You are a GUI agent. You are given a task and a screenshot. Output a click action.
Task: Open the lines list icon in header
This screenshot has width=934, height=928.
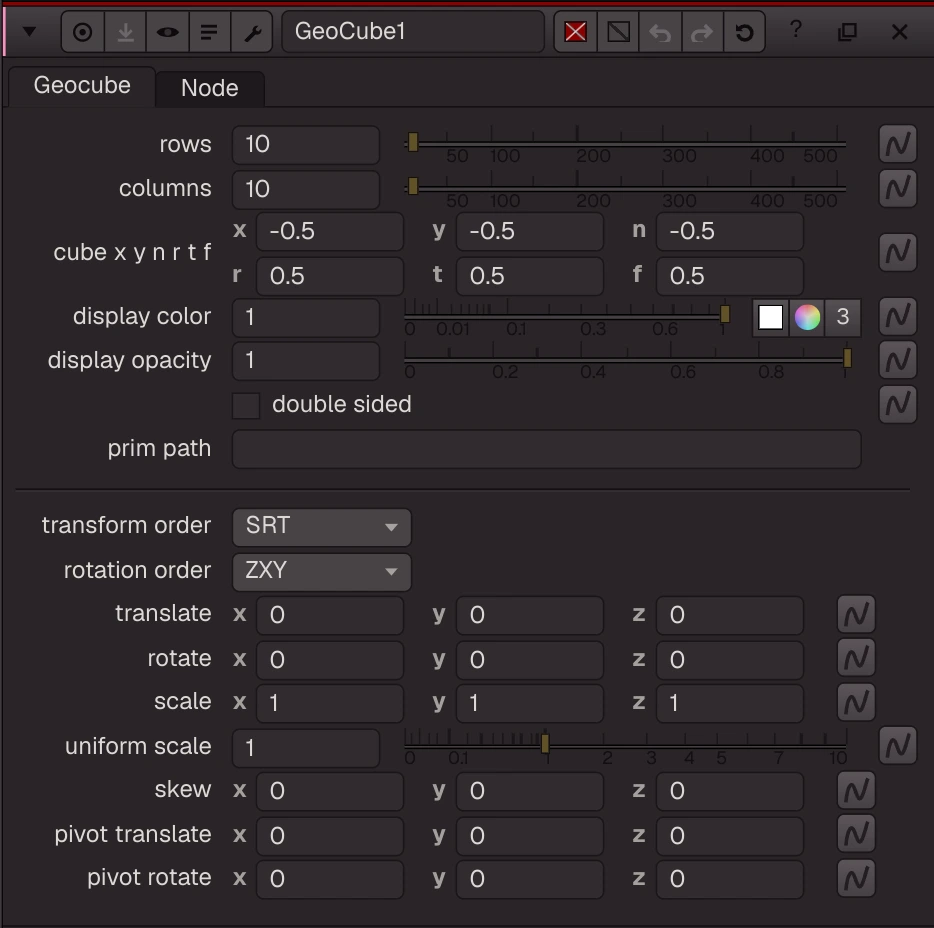point(209,32)
